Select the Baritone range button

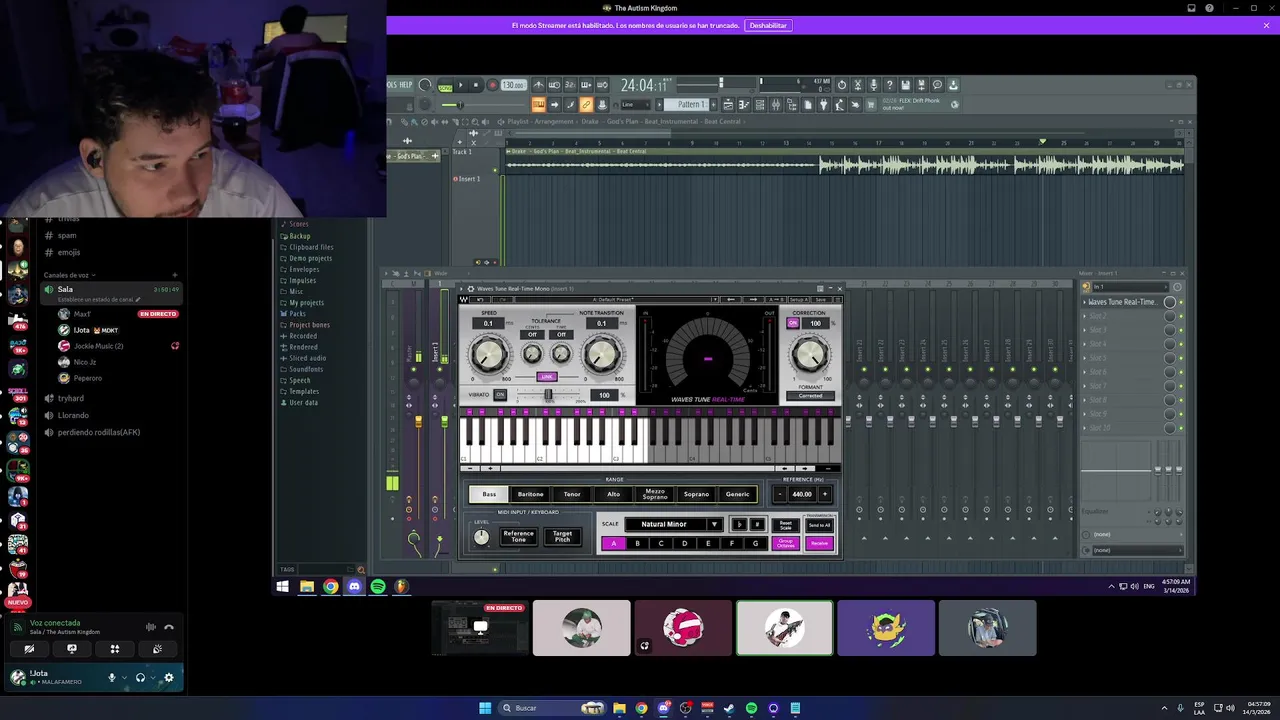tap(530, 494)
